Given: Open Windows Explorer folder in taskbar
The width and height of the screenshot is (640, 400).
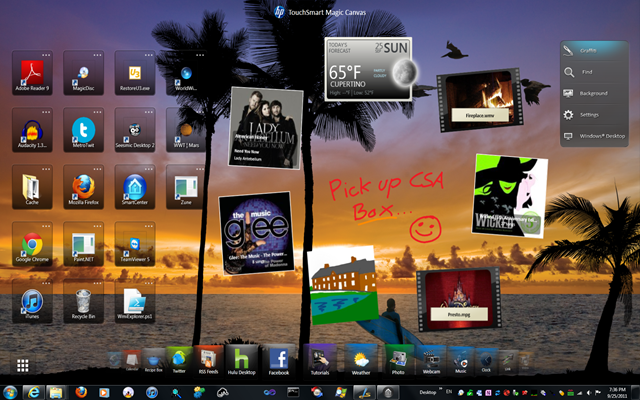Looking at the screenshot, I should tap(56, 392).
